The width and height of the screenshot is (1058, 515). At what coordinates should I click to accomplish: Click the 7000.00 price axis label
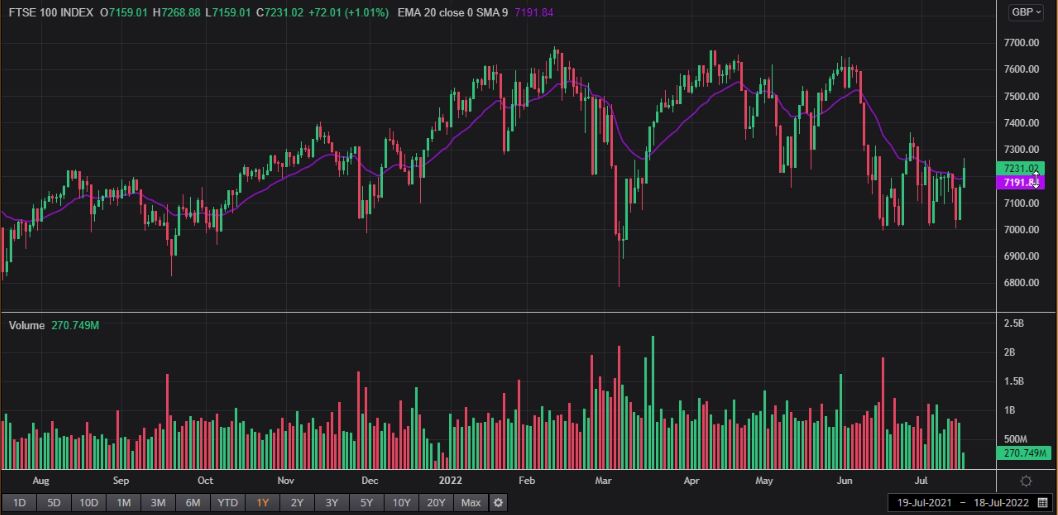pyautogui.click(x=1021, y=229)
